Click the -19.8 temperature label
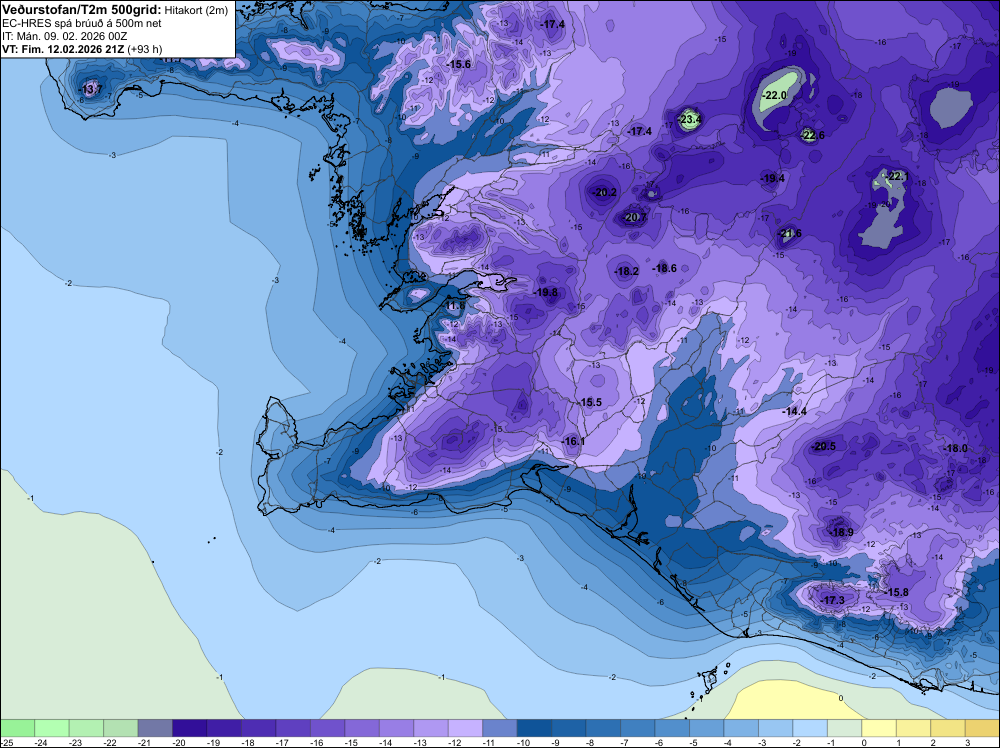 (x=546, y=293)
